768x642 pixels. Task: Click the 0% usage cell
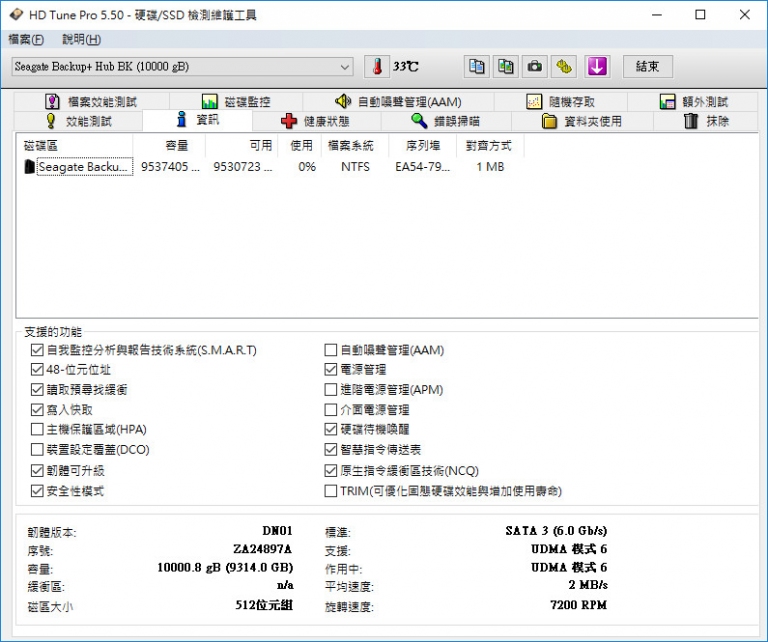coord(307,166)
